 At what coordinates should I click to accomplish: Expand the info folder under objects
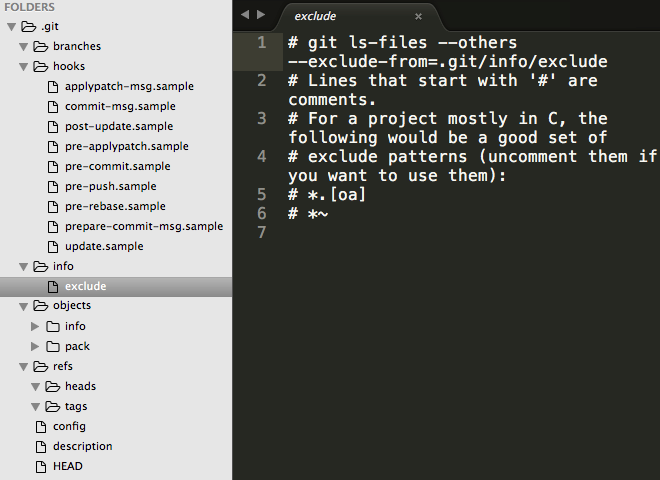pyautogui.click(x=35, y=326)
